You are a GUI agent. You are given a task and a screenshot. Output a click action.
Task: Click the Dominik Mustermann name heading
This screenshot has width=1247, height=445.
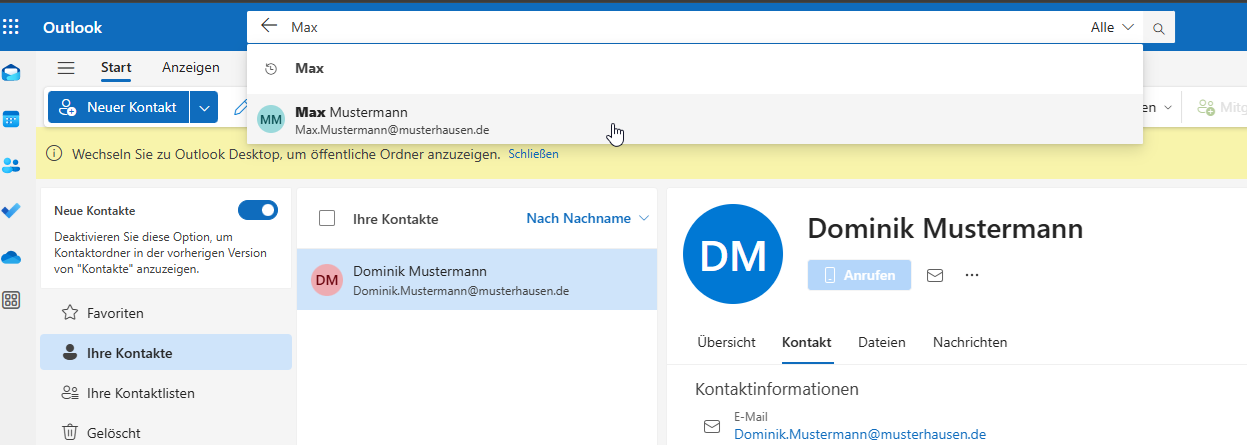[x=945, y=228]
